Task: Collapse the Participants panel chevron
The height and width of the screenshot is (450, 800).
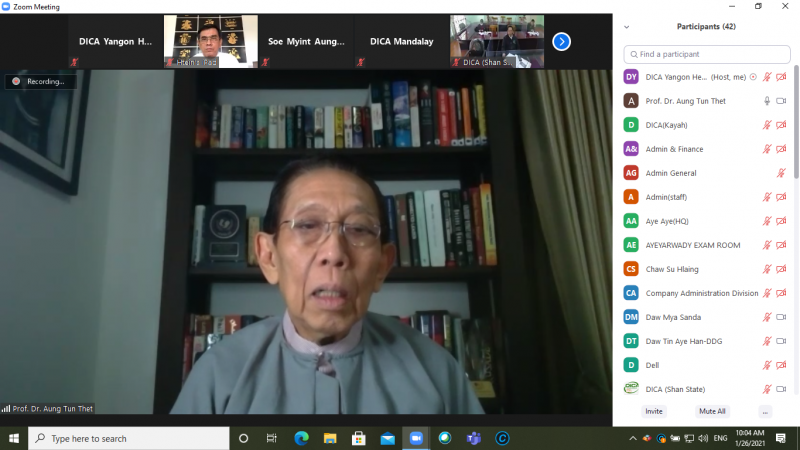Action: click(627, 27)
